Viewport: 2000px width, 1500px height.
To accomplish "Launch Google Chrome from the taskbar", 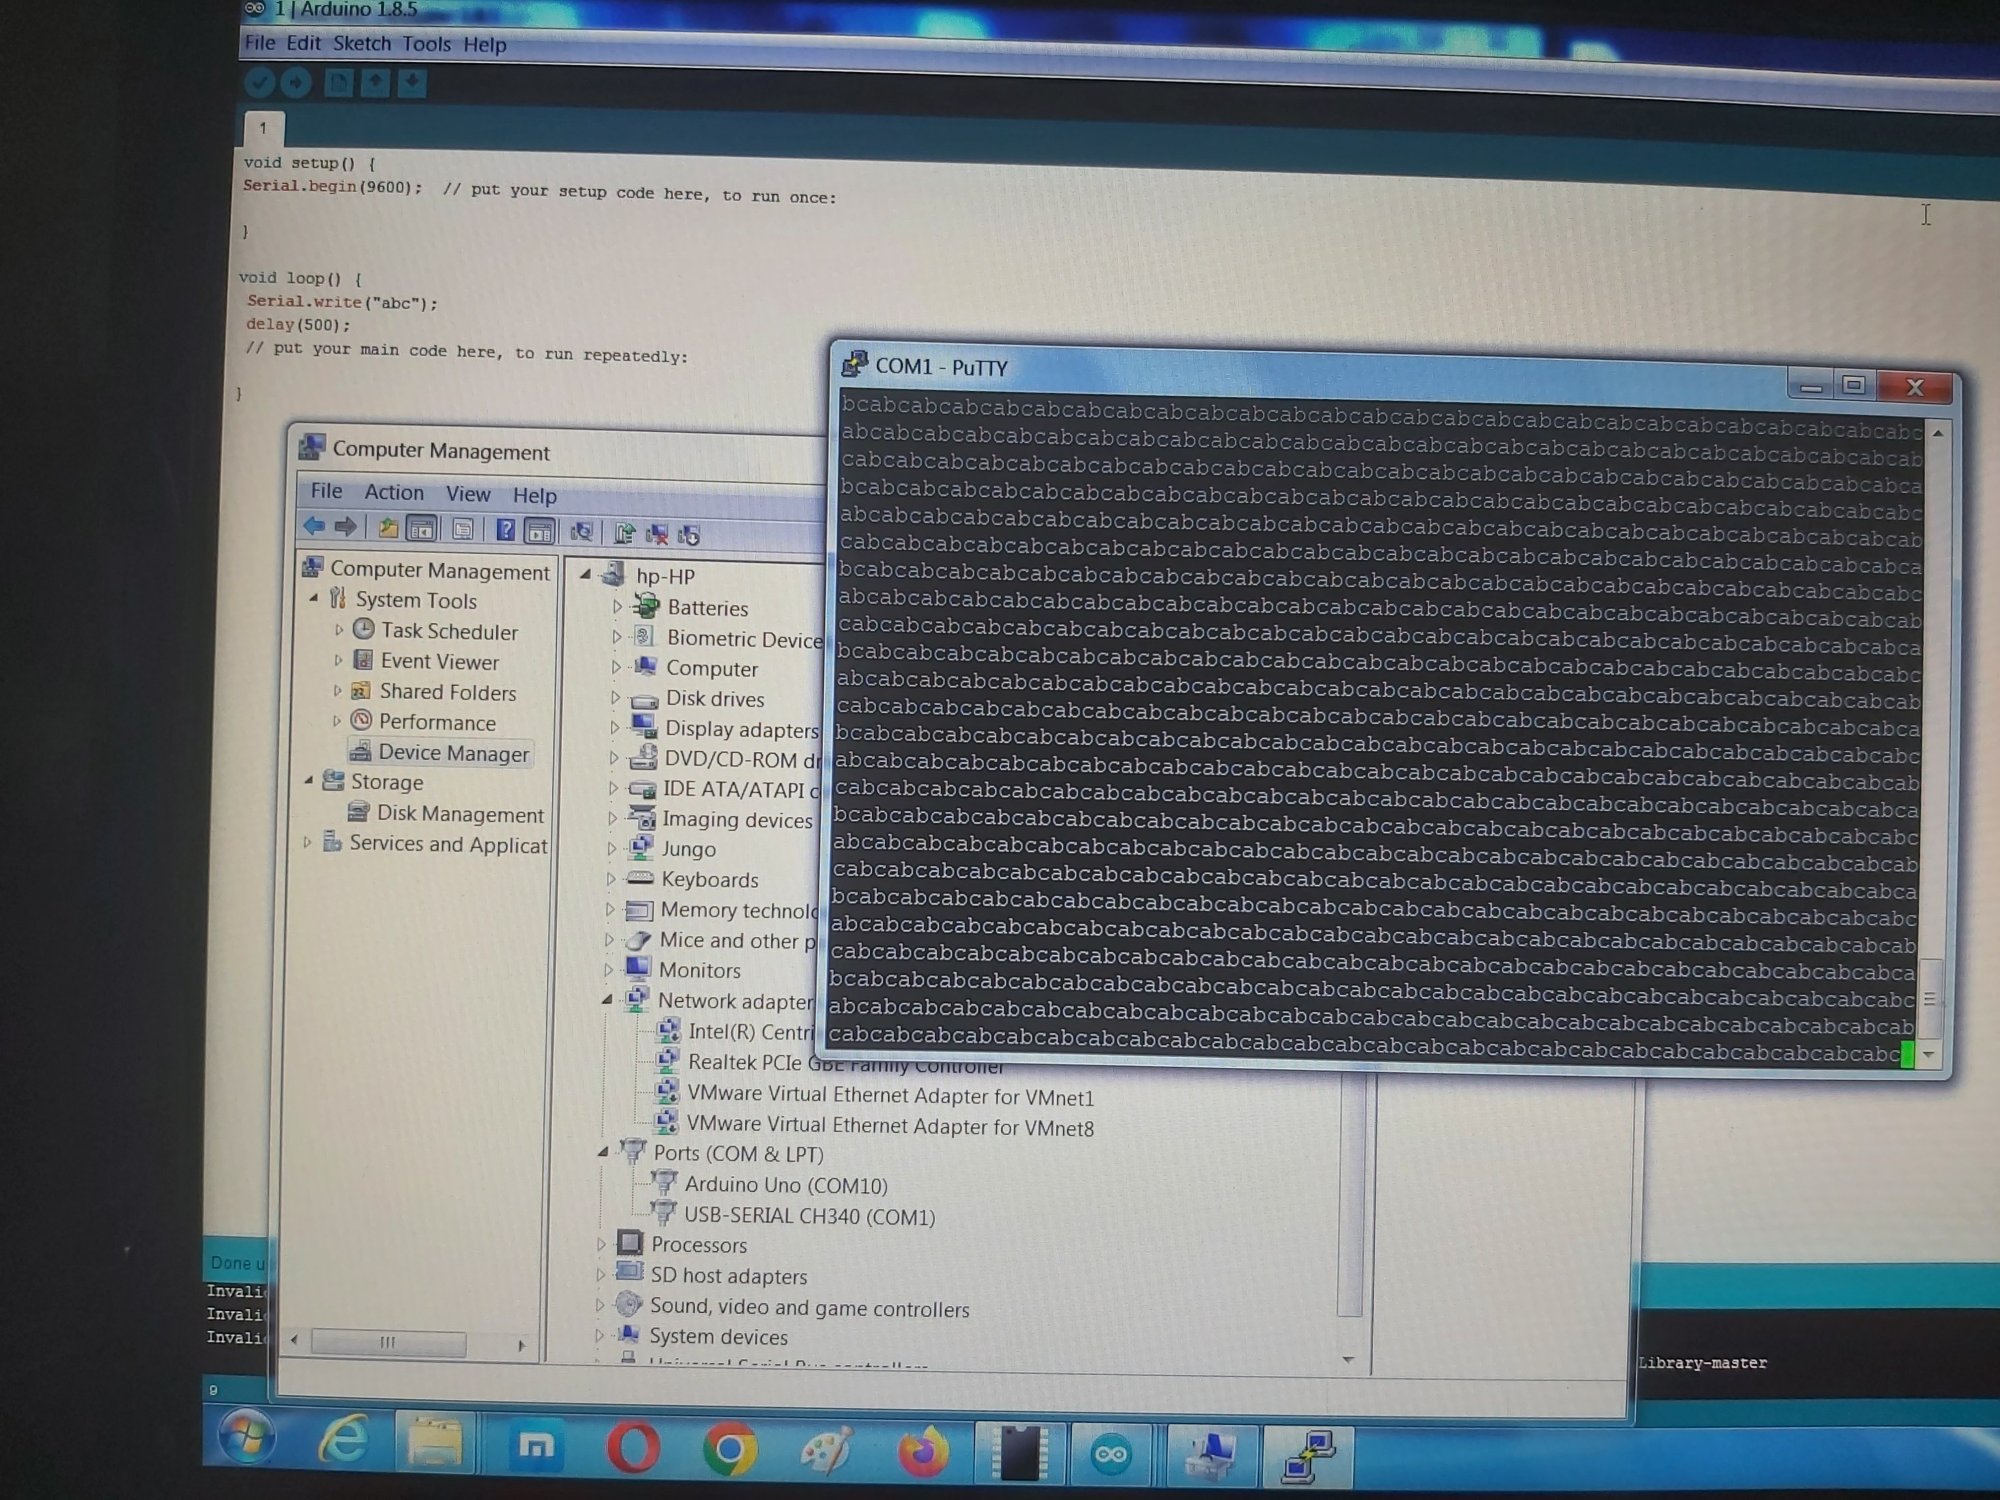I will pyautogui.click(x=730, y=1450).
